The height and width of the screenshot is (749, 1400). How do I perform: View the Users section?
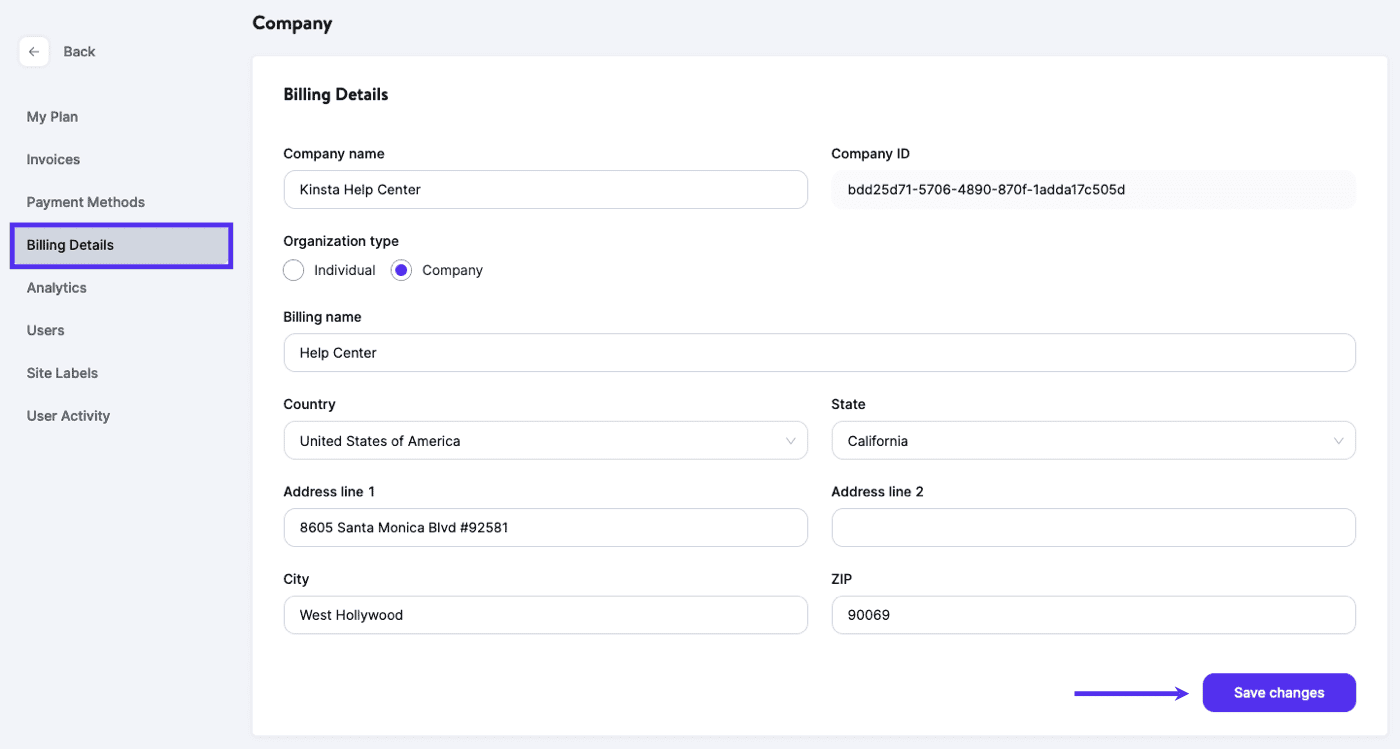pos(44,330)
